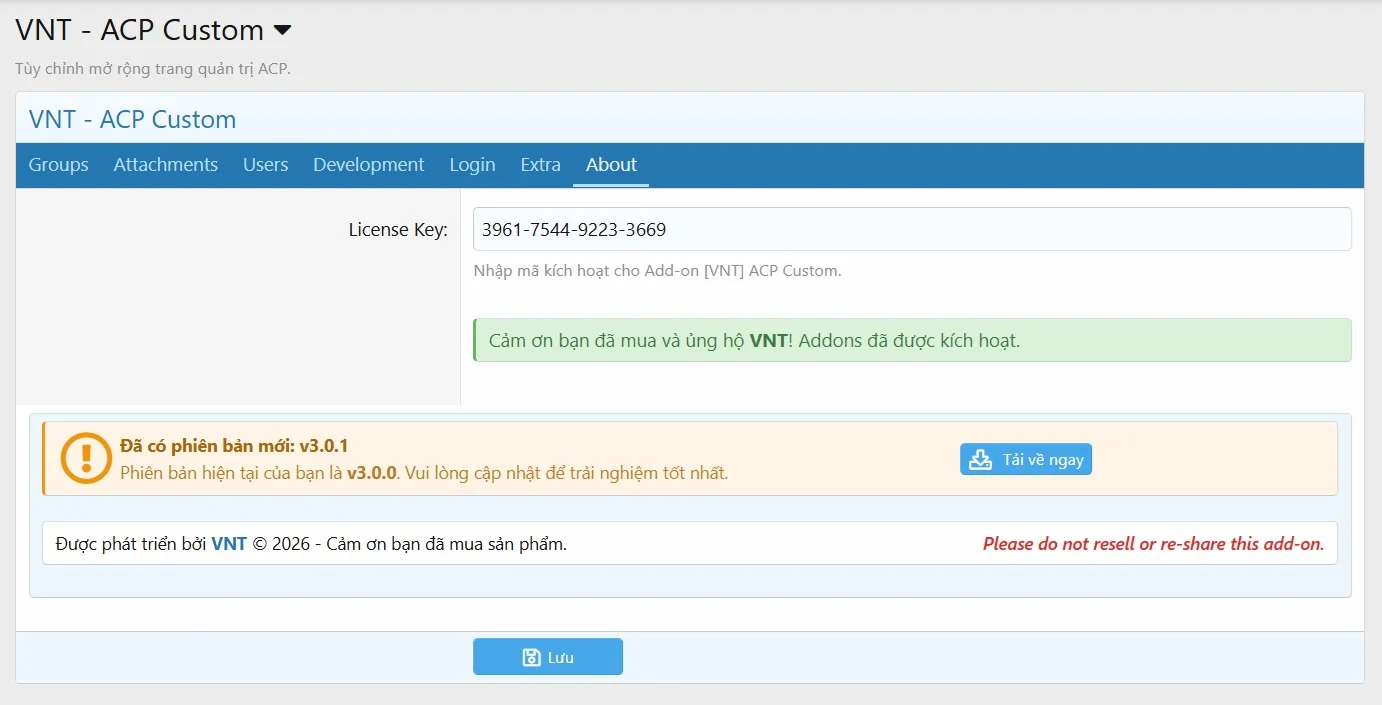Click the 'Please do not resell' warning text
This screenshot has height=705, width=1382.
pyautogui.click(x=1153, y=544)
